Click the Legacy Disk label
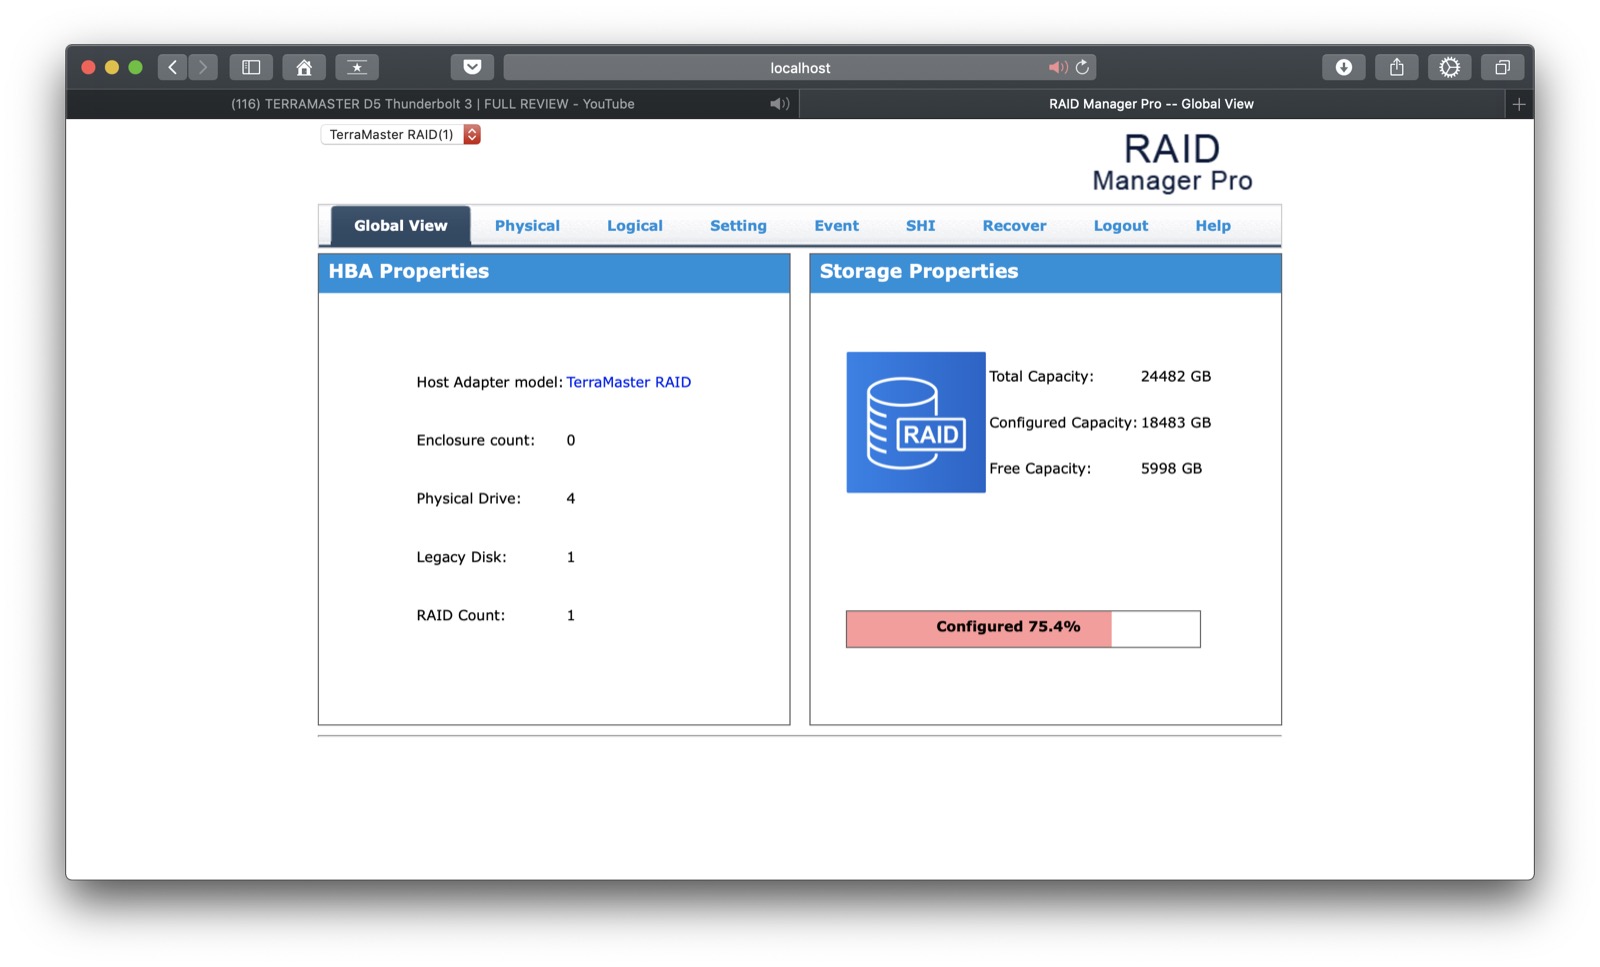The width and height of the screenshot is (1600, 967). point(462,557)
